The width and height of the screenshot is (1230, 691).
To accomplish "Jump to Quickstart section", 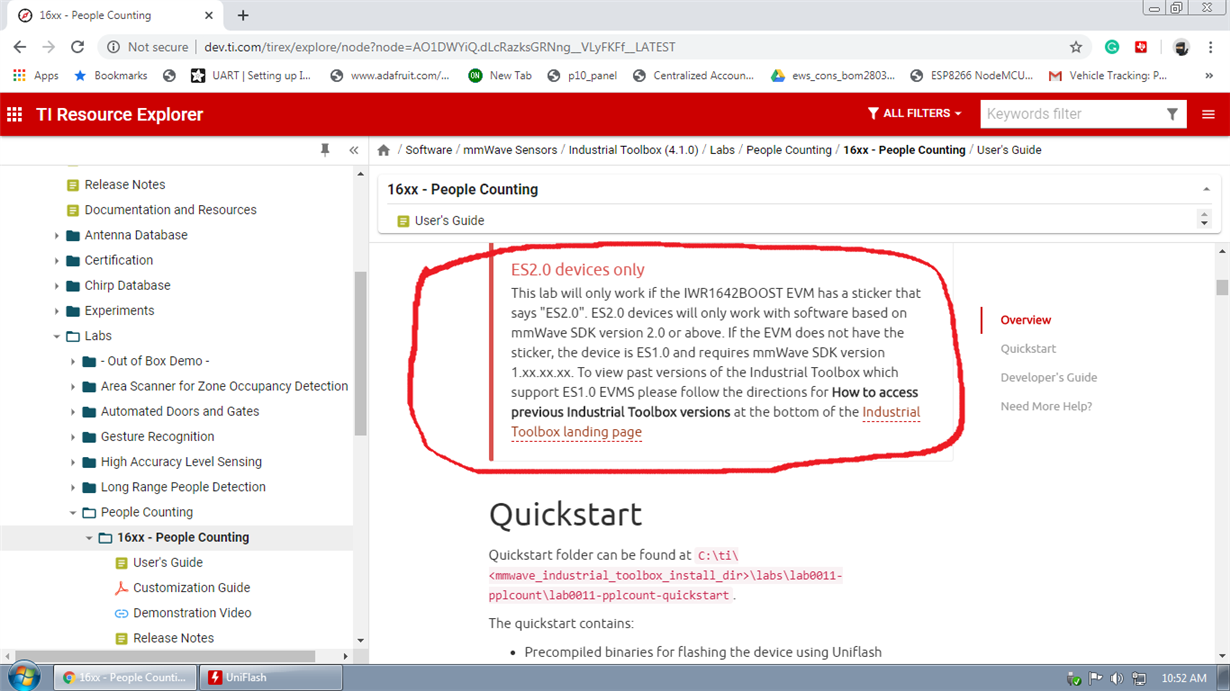I will 1028,349.
